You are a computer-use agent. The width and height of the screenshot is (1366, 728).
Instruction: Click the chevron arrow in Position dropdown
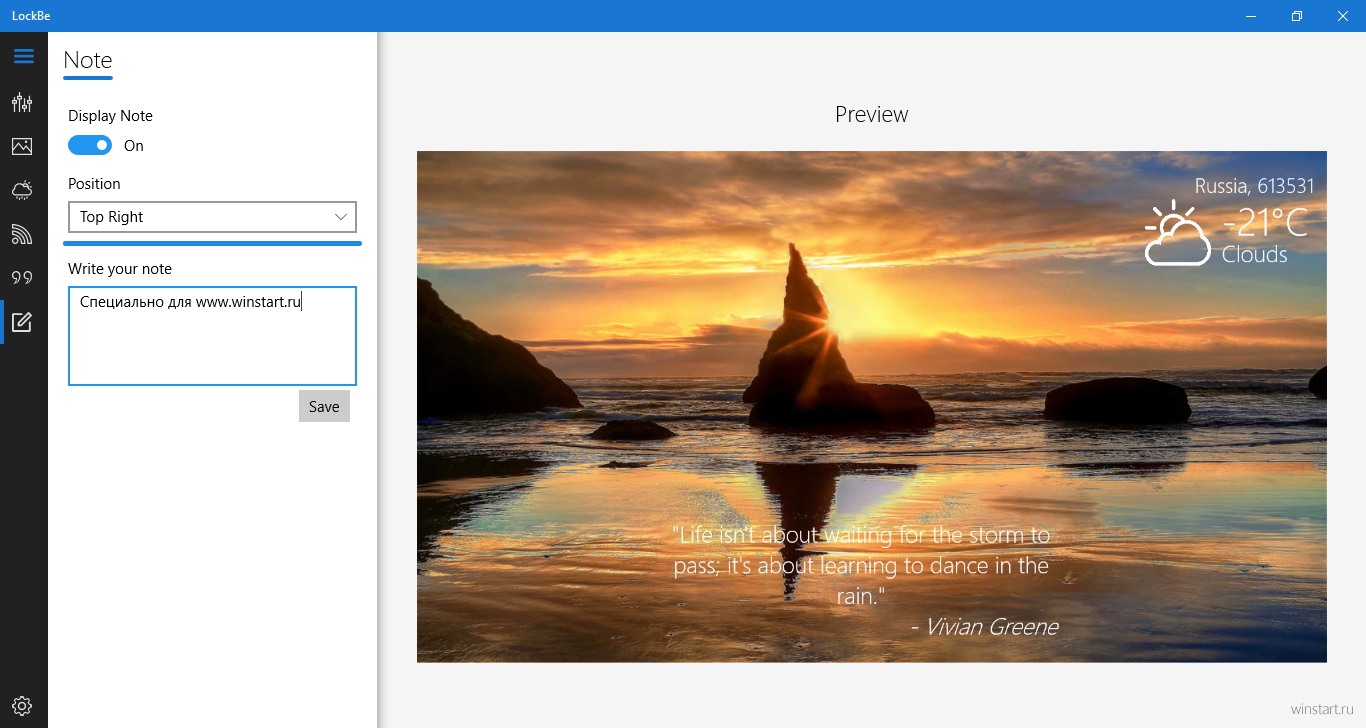coord(340,217)
